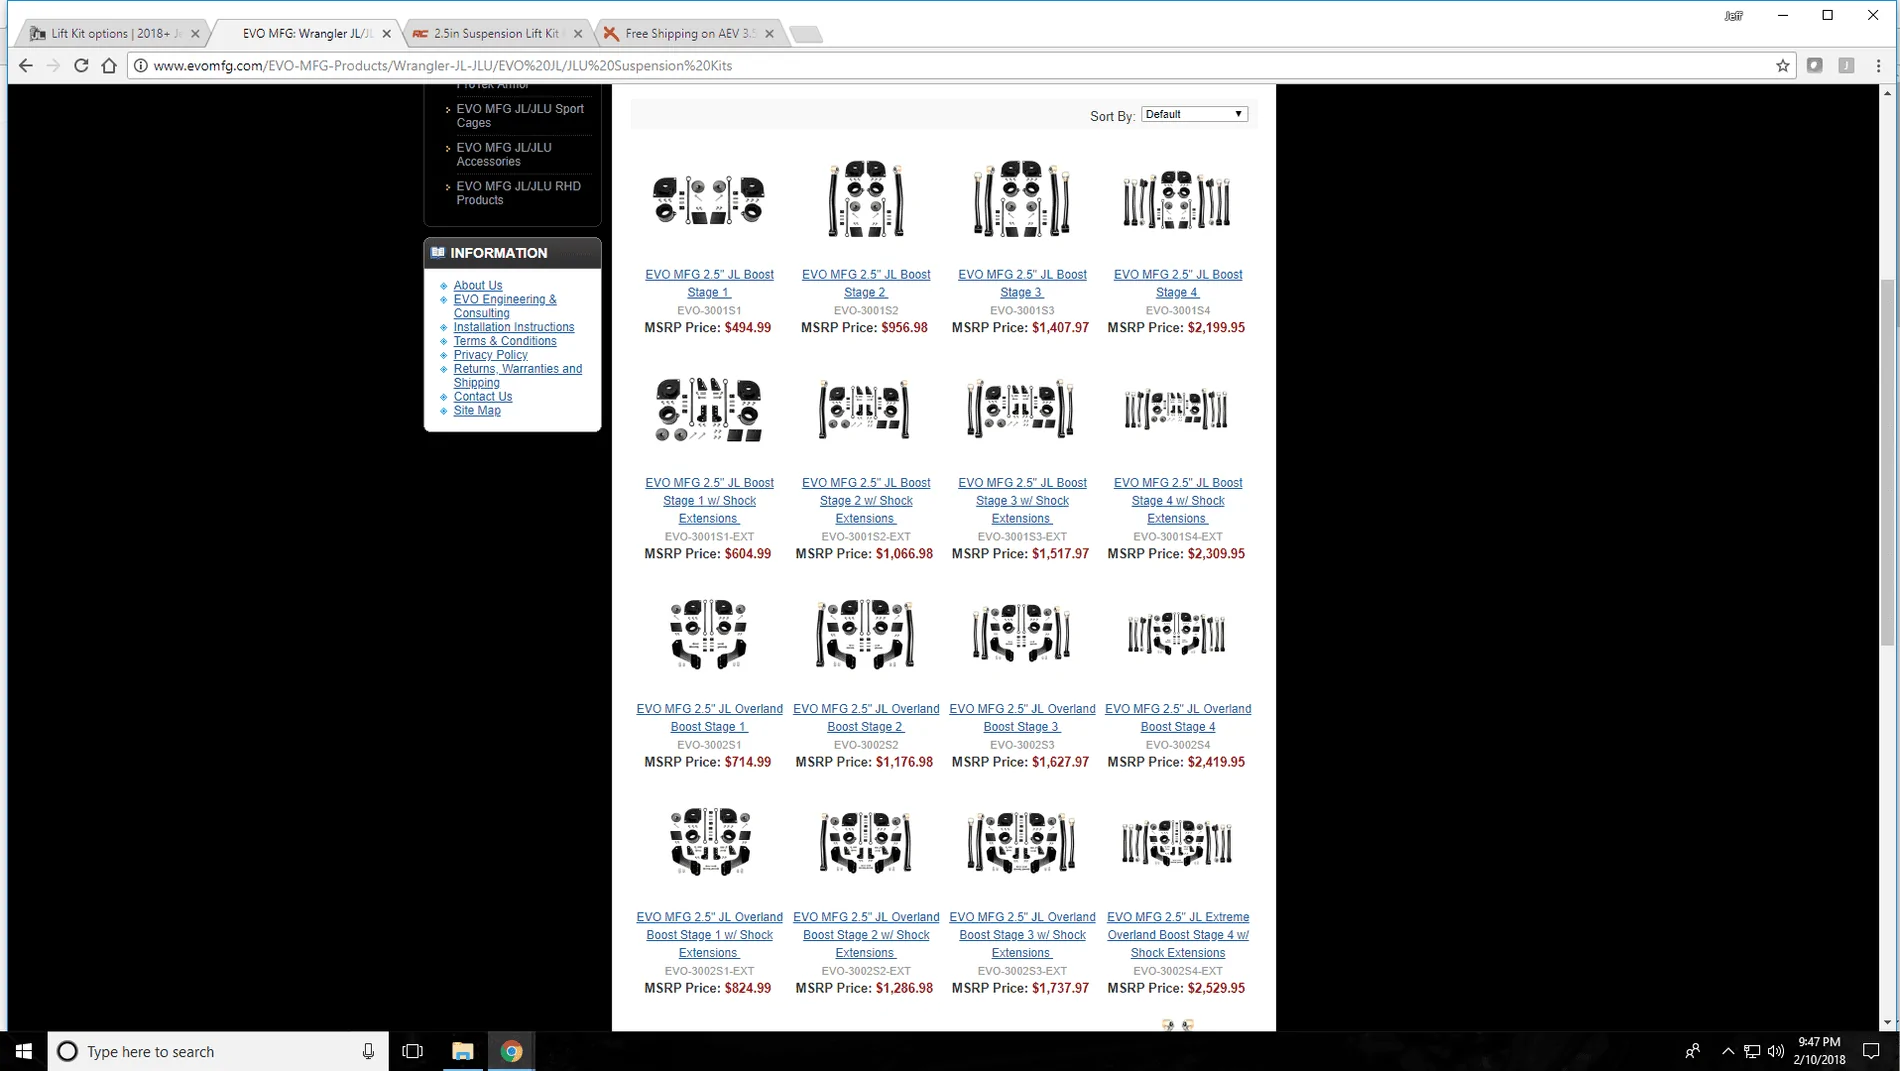Click the first extension icon beside the star
Image resolution: width=1900 pixels, height=1071 pixels.
(x=1814, y=65)
